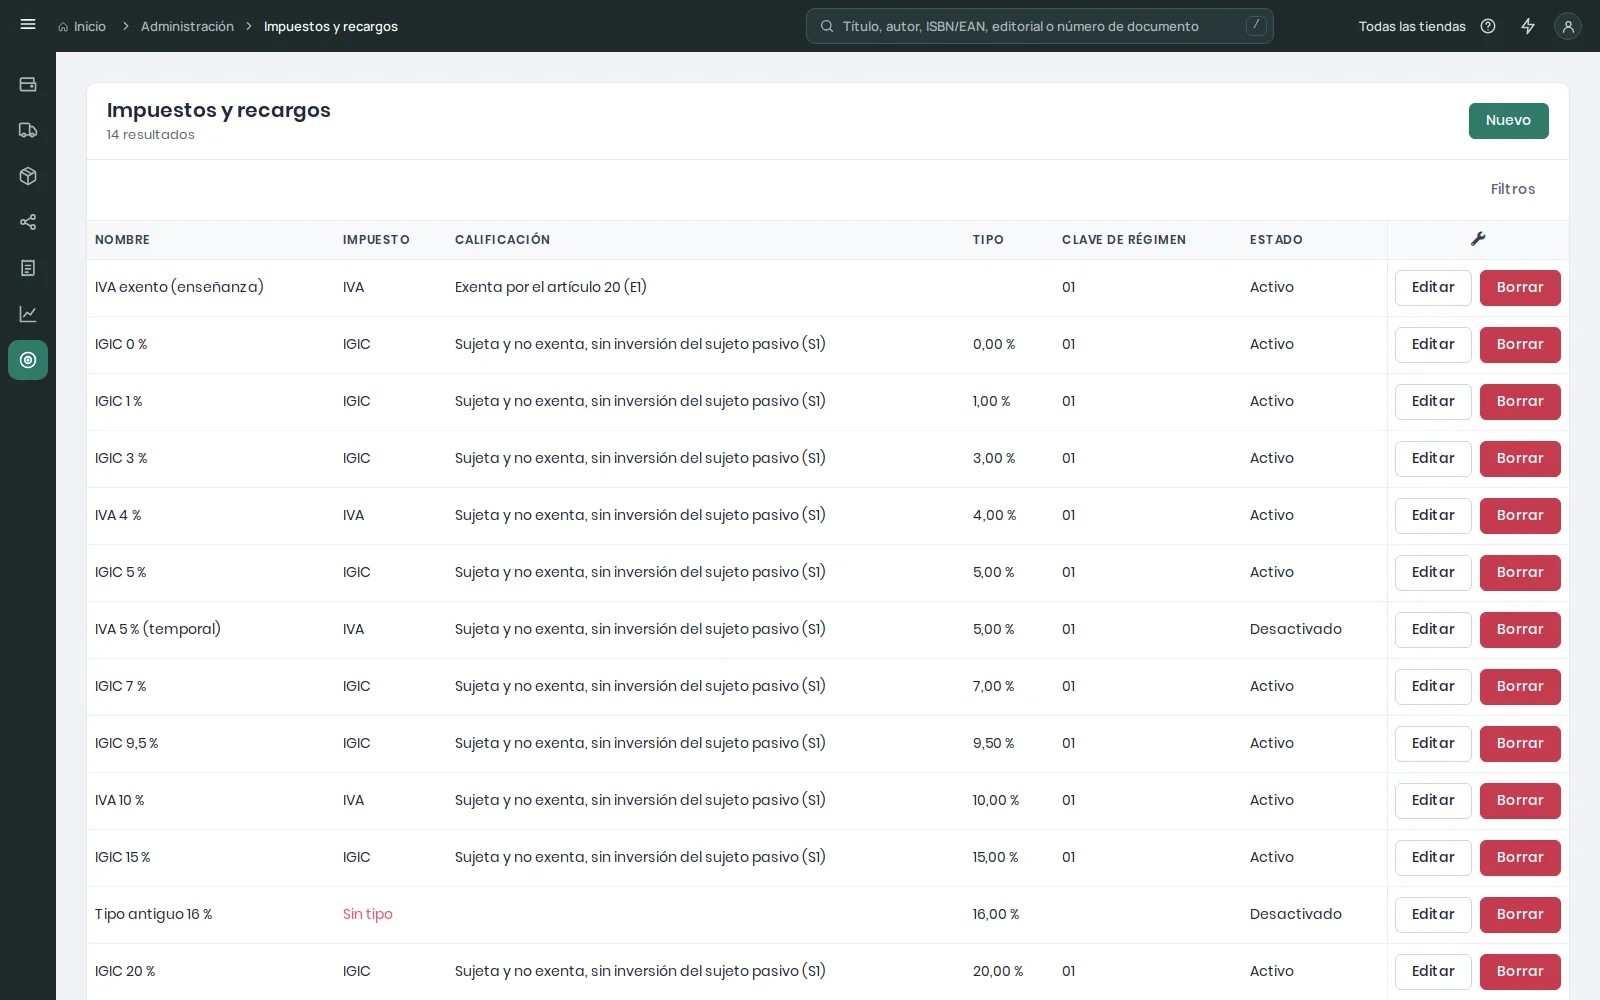Click the help question mark icon

coord(1488,26)
